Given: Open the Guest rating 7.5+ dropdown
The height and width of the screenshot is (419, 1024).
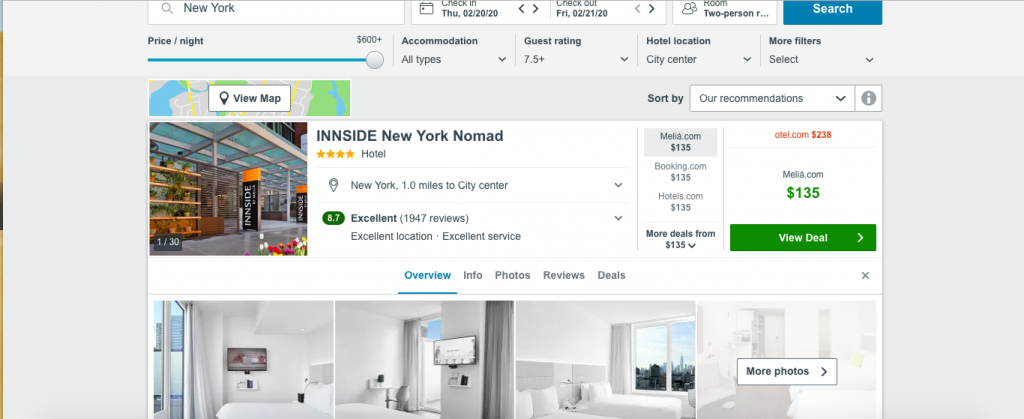Looking at the screenshot, I should click(577, 59).
